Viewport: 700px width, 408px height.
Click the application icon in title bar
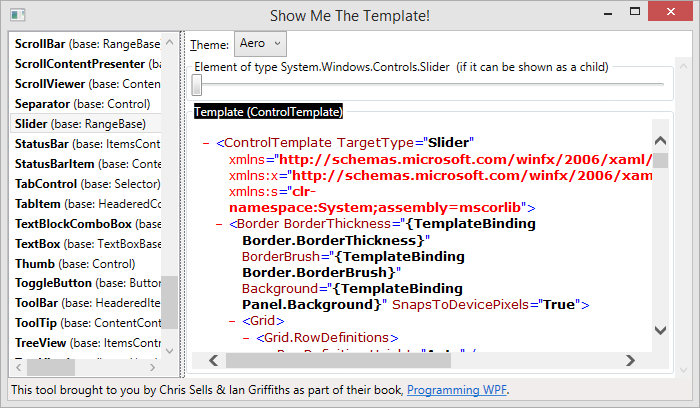[17, 16]
